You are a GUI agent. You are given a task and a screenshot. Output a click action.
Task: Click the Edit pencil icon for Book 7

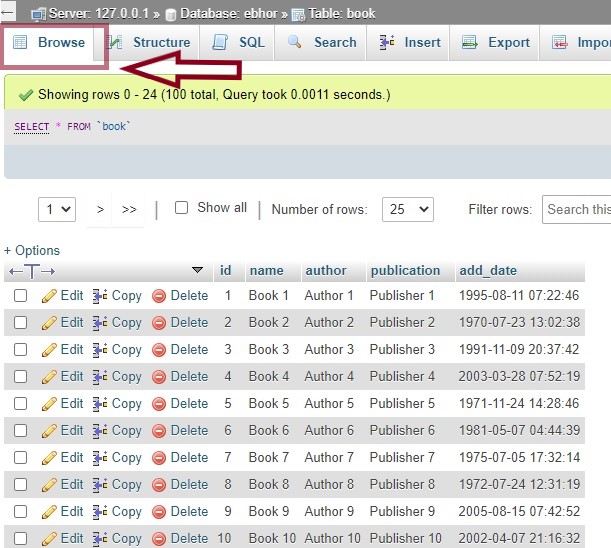(49, 458)
